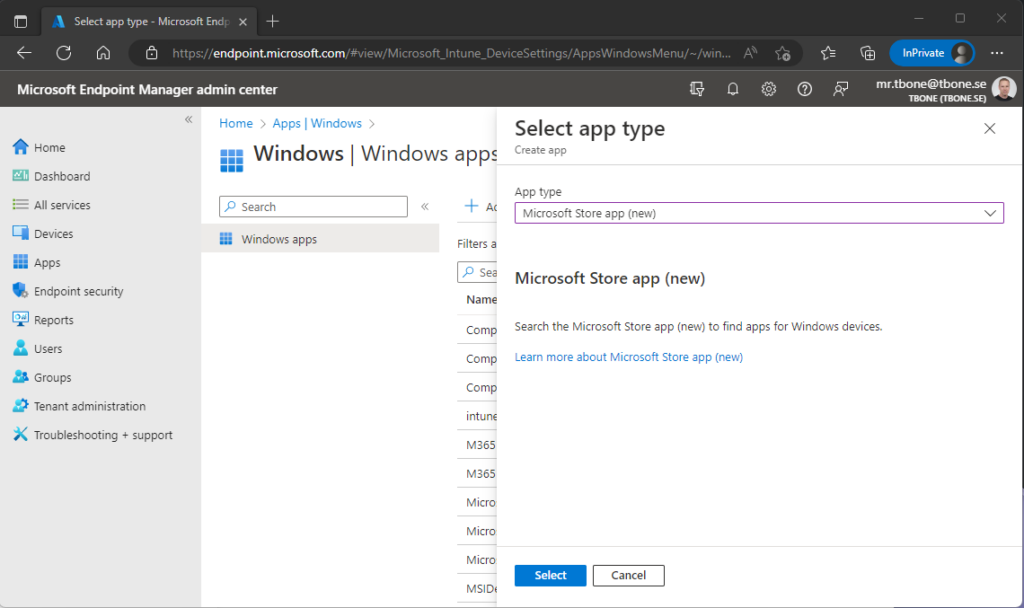Open the tab actions menu icon

tap(20, 22)
